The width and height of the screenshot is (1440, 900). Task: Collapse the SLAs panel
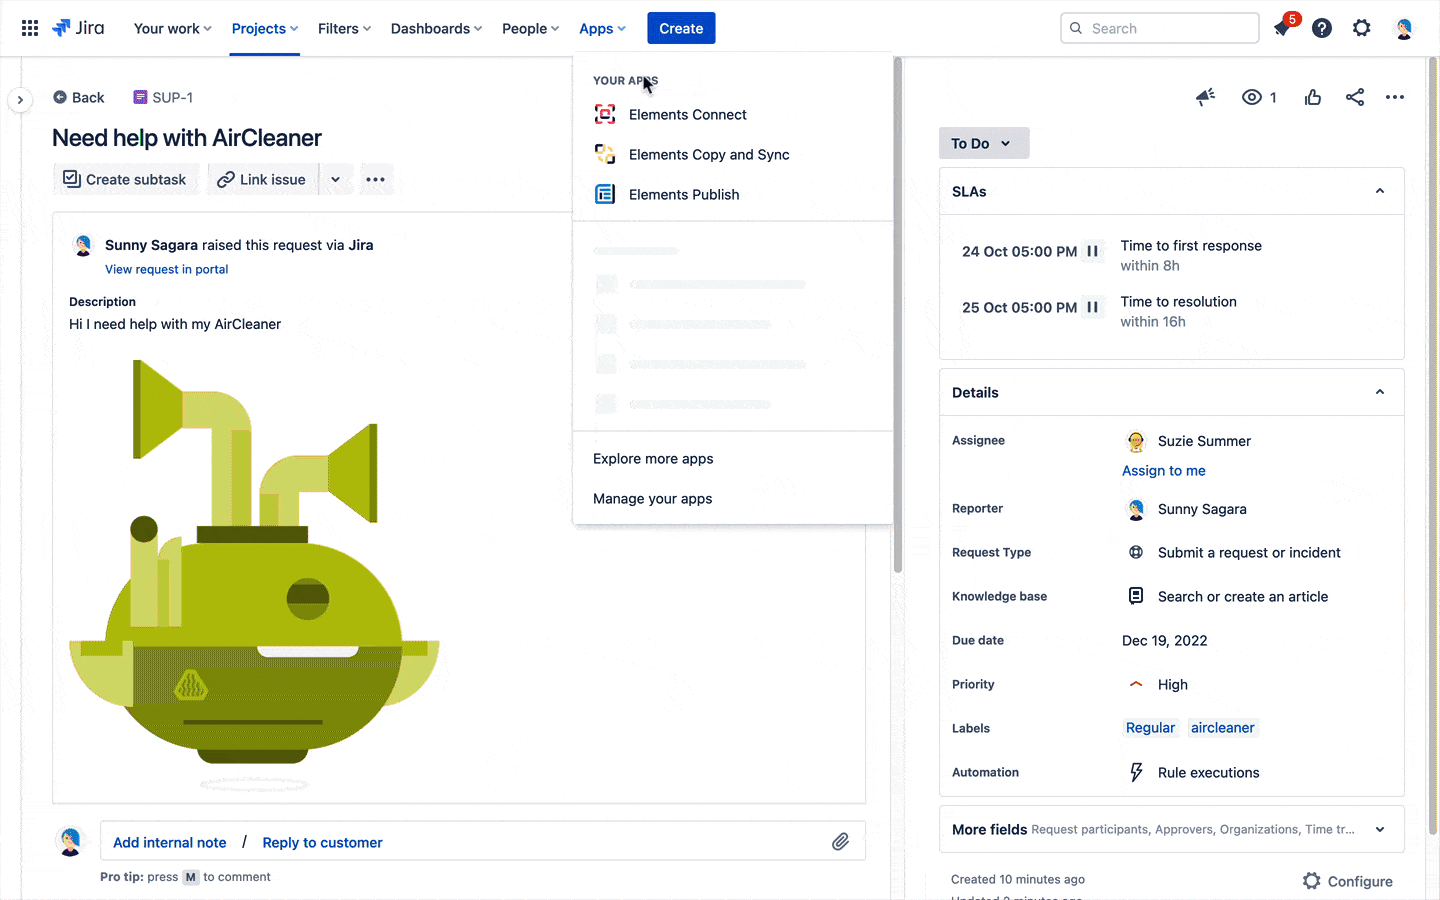pos(1380,191)
